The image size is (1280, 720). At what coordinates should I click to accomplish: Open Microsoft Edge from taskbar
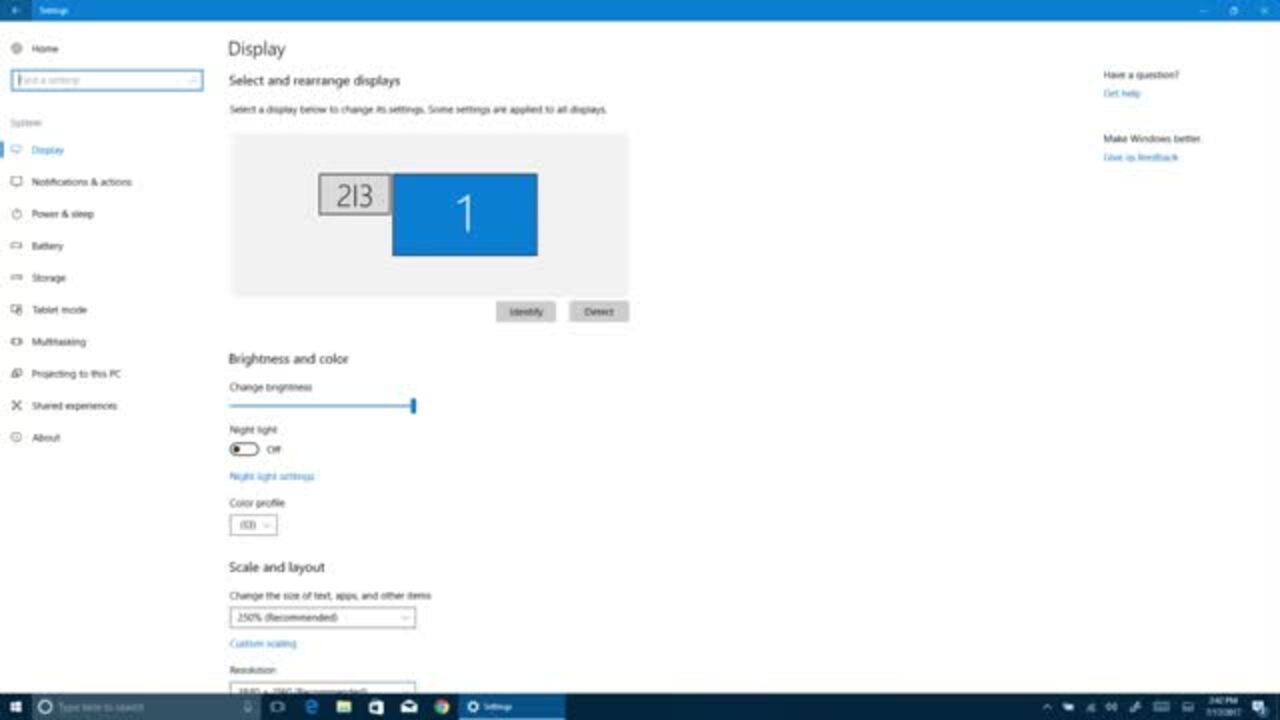coord(311,707)
